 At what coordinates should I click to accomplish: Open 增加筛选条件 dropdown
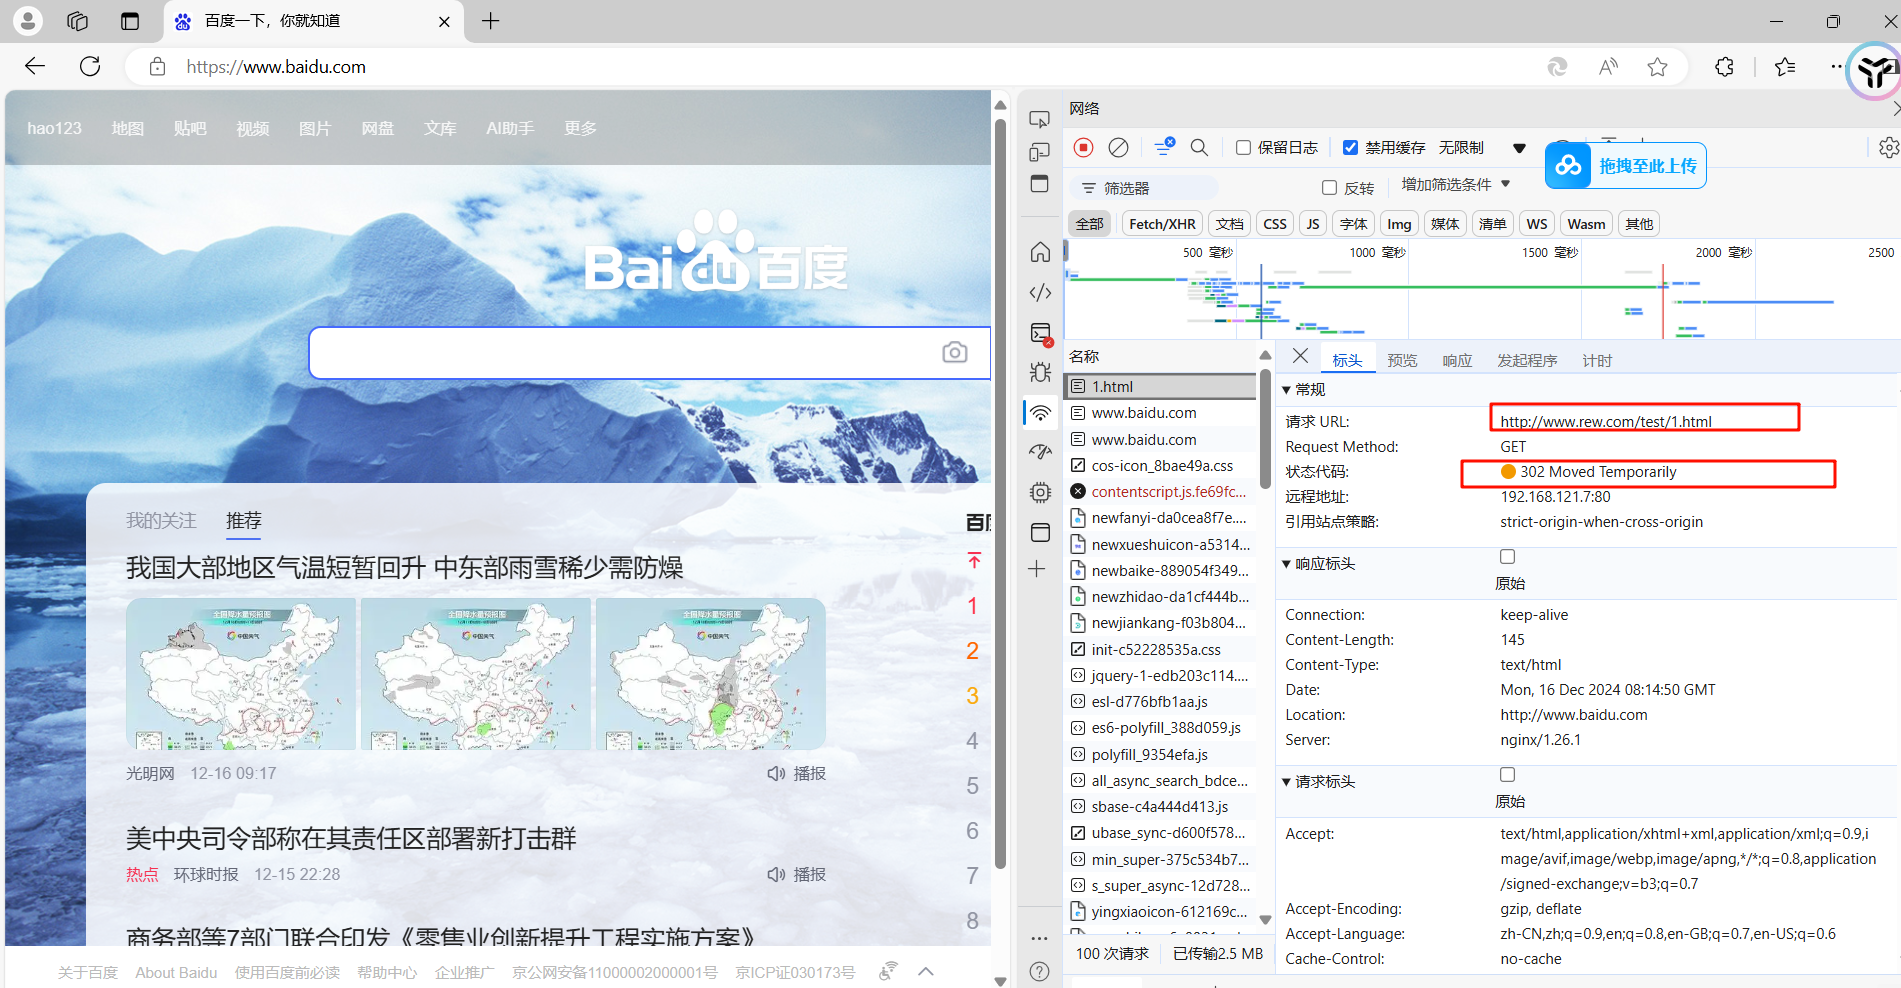tap(1456, 185)
